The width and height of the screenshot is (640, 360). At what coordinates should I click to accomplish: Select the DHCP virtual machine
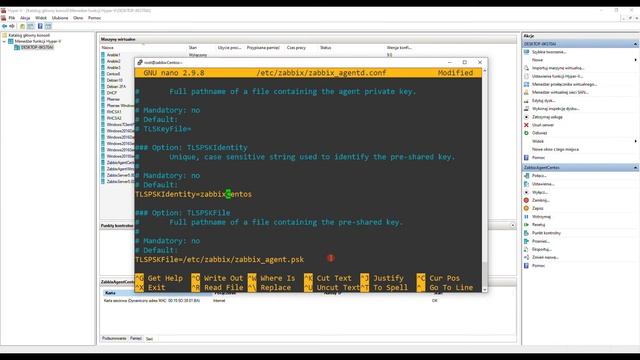point(111,93)
